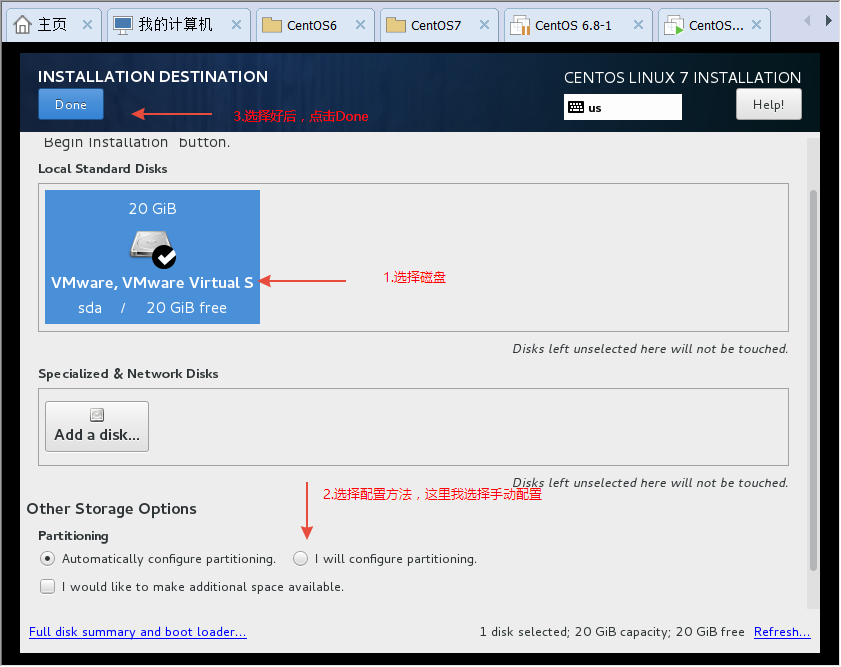841x667 pixels.
Task: Click the keyboard icon next to us
Action: (576, 107)
